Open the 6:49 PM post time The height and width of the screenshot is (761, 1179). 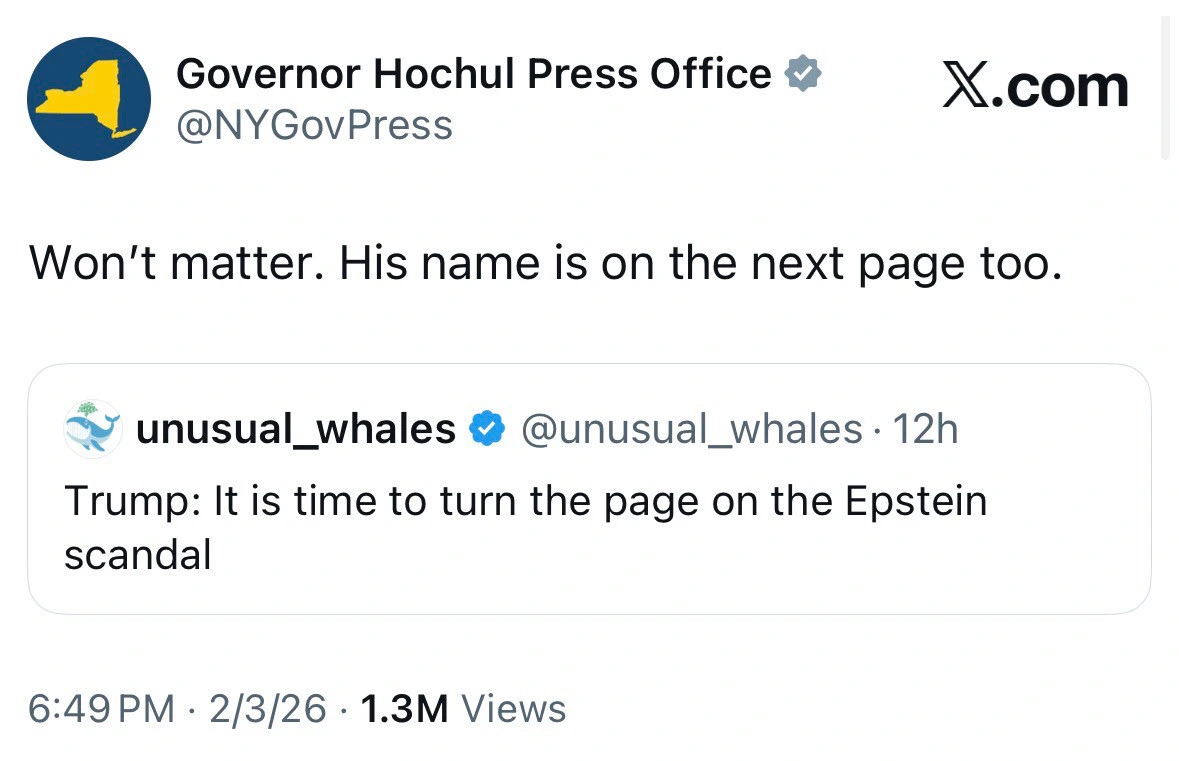(102, 709)
